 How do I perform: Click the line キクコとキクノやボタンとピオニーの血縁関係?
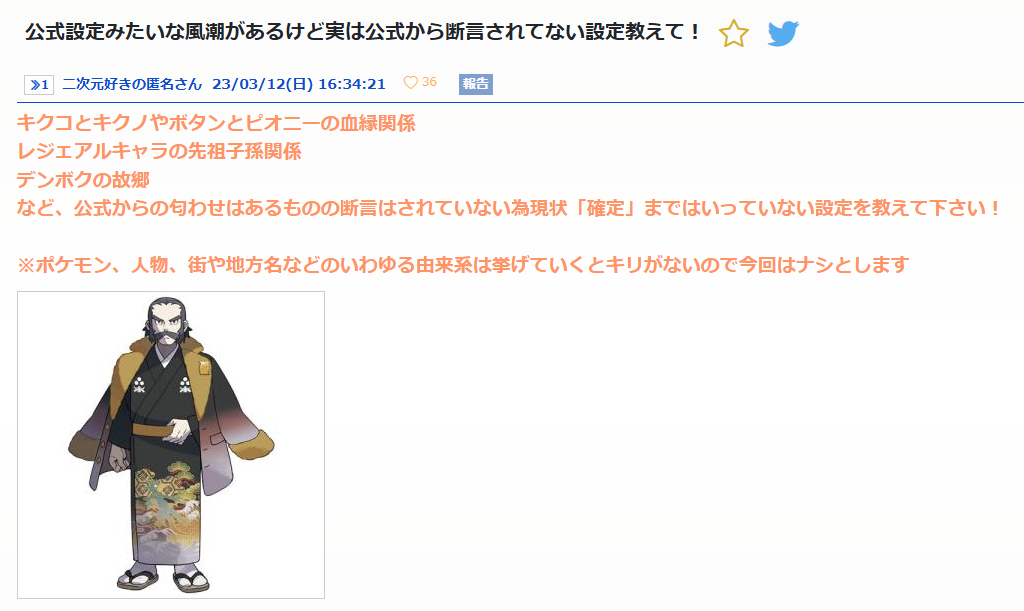coord(216,123)
